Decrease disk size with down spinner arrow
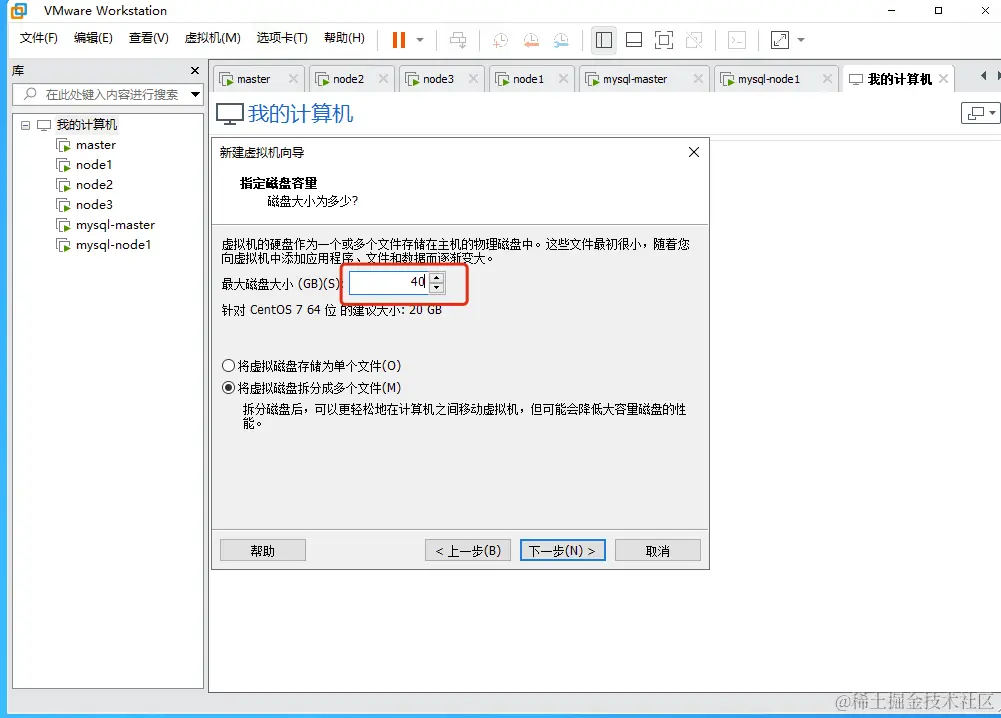Screen dimensions: 1001x718 tap(437, 287)
